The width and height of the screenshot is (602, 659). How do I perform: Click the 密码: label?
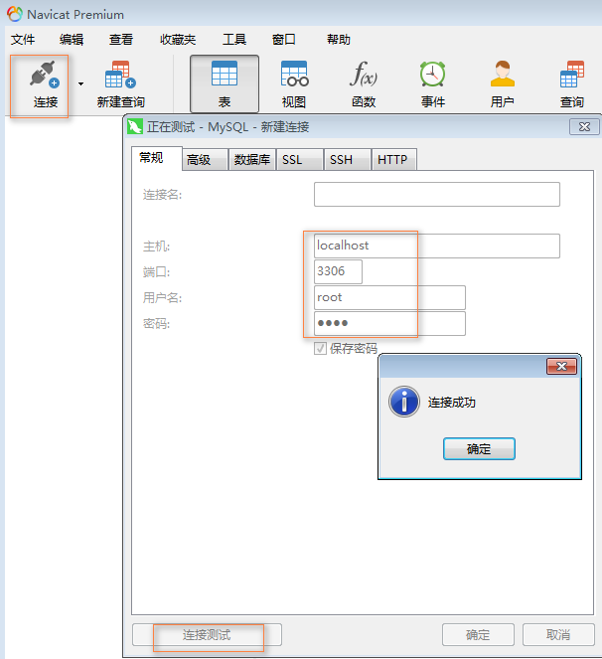[156, 324]
